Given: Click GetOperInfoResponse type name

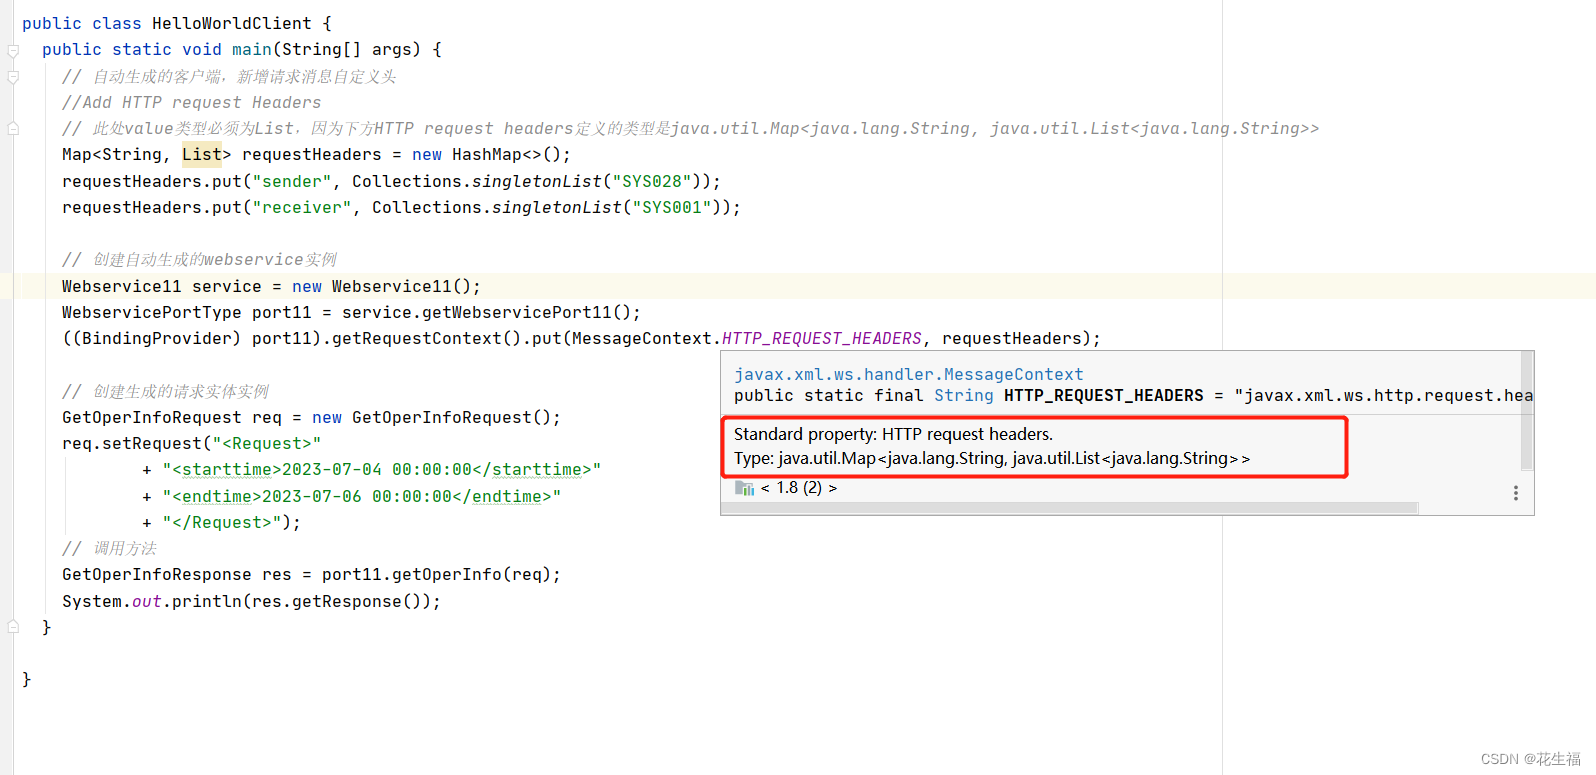Looking at the screenshot, I should coord(157,574).
